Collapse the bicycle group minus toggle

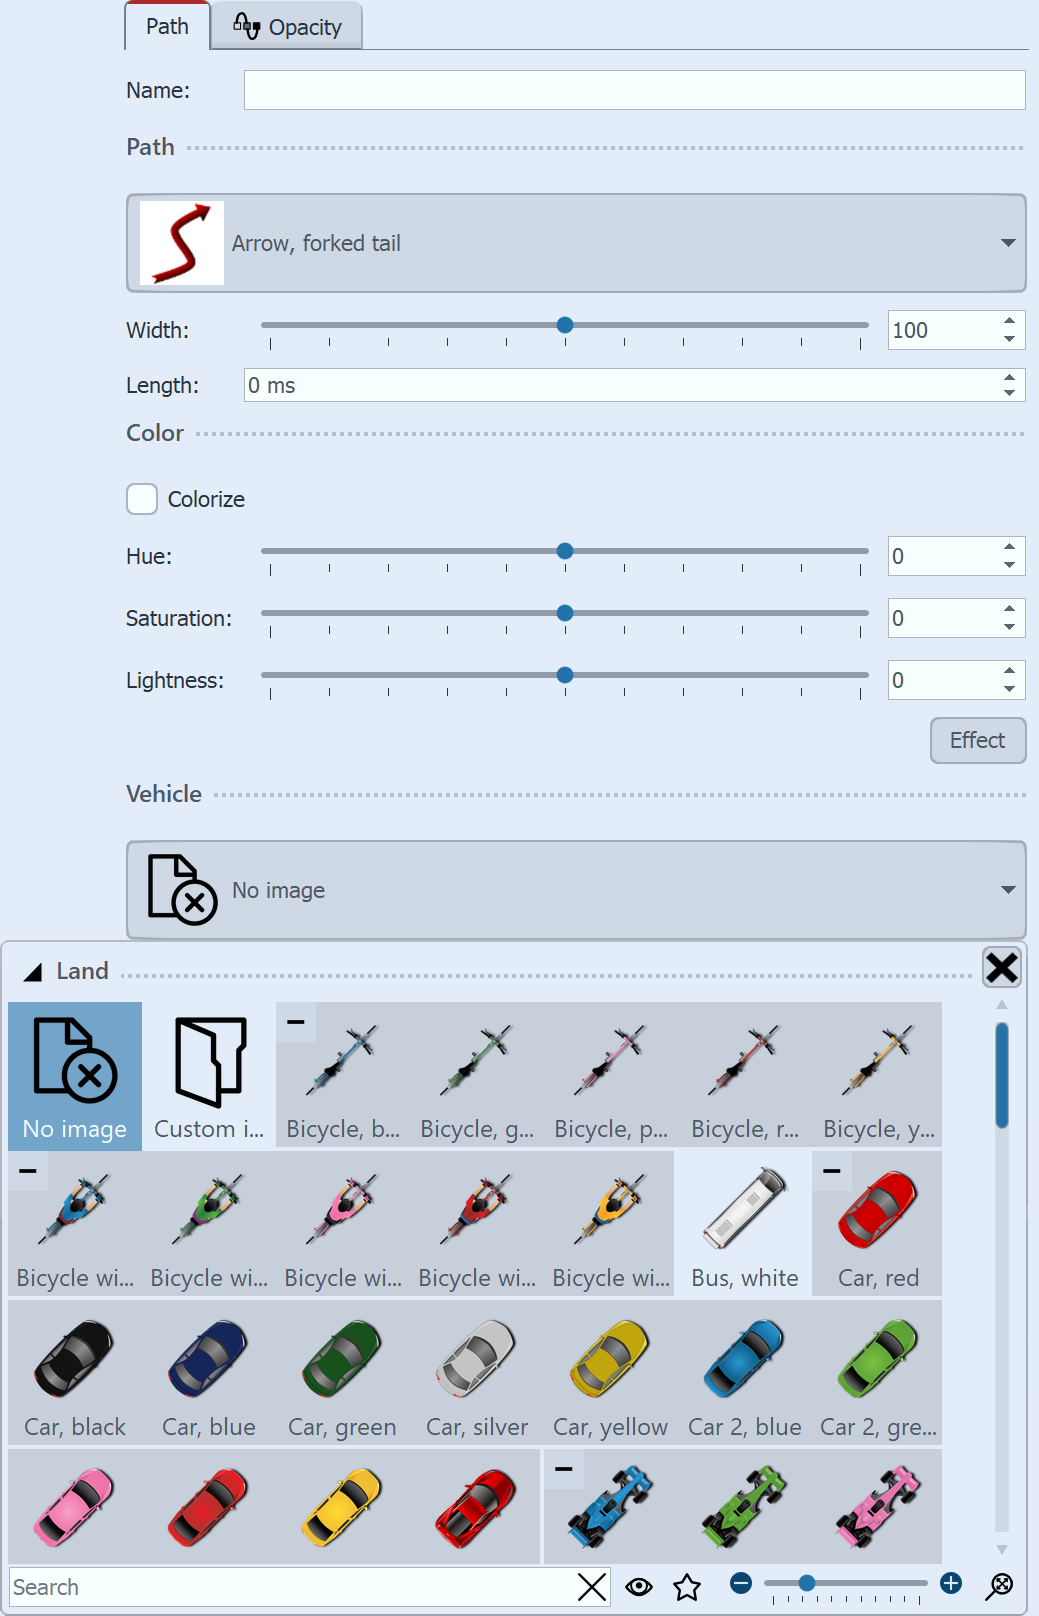coord(296,1022)
